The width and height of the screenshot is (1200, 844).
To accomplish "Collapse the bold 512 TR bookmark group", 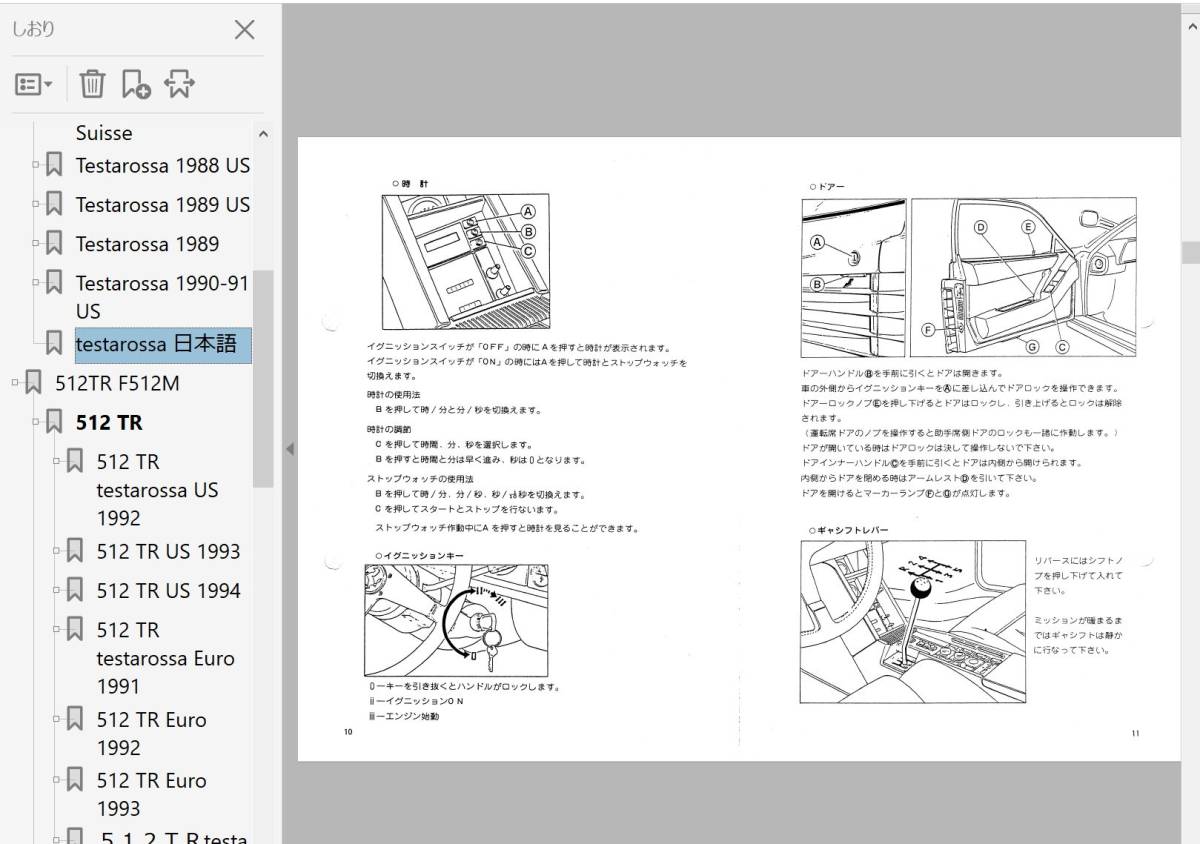I will pos(37,422).
